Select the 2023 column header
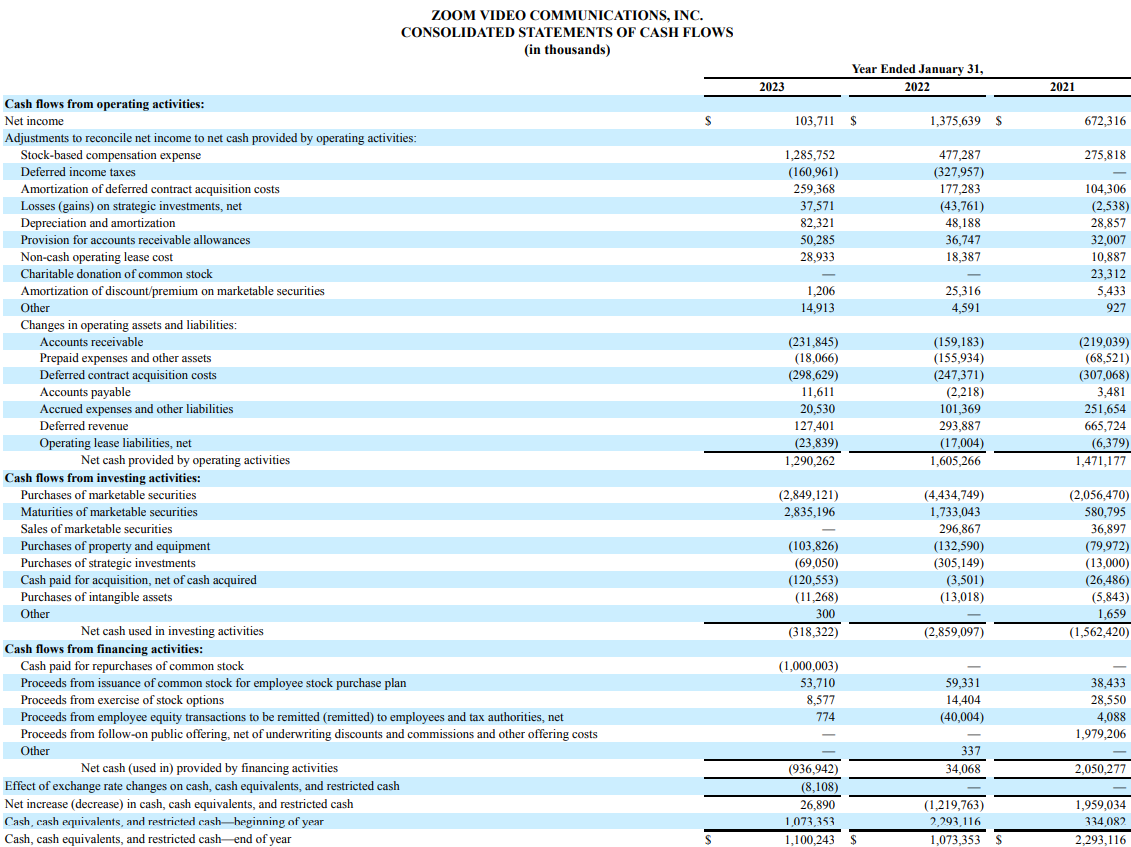 point(772,87)
